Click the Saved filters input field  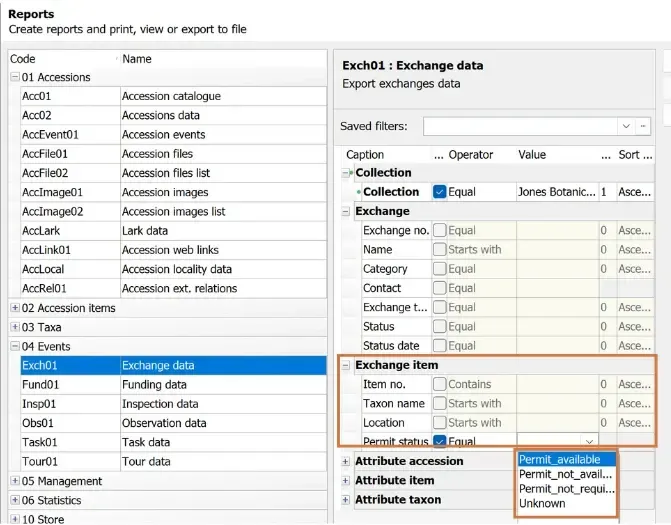[521, 126]
